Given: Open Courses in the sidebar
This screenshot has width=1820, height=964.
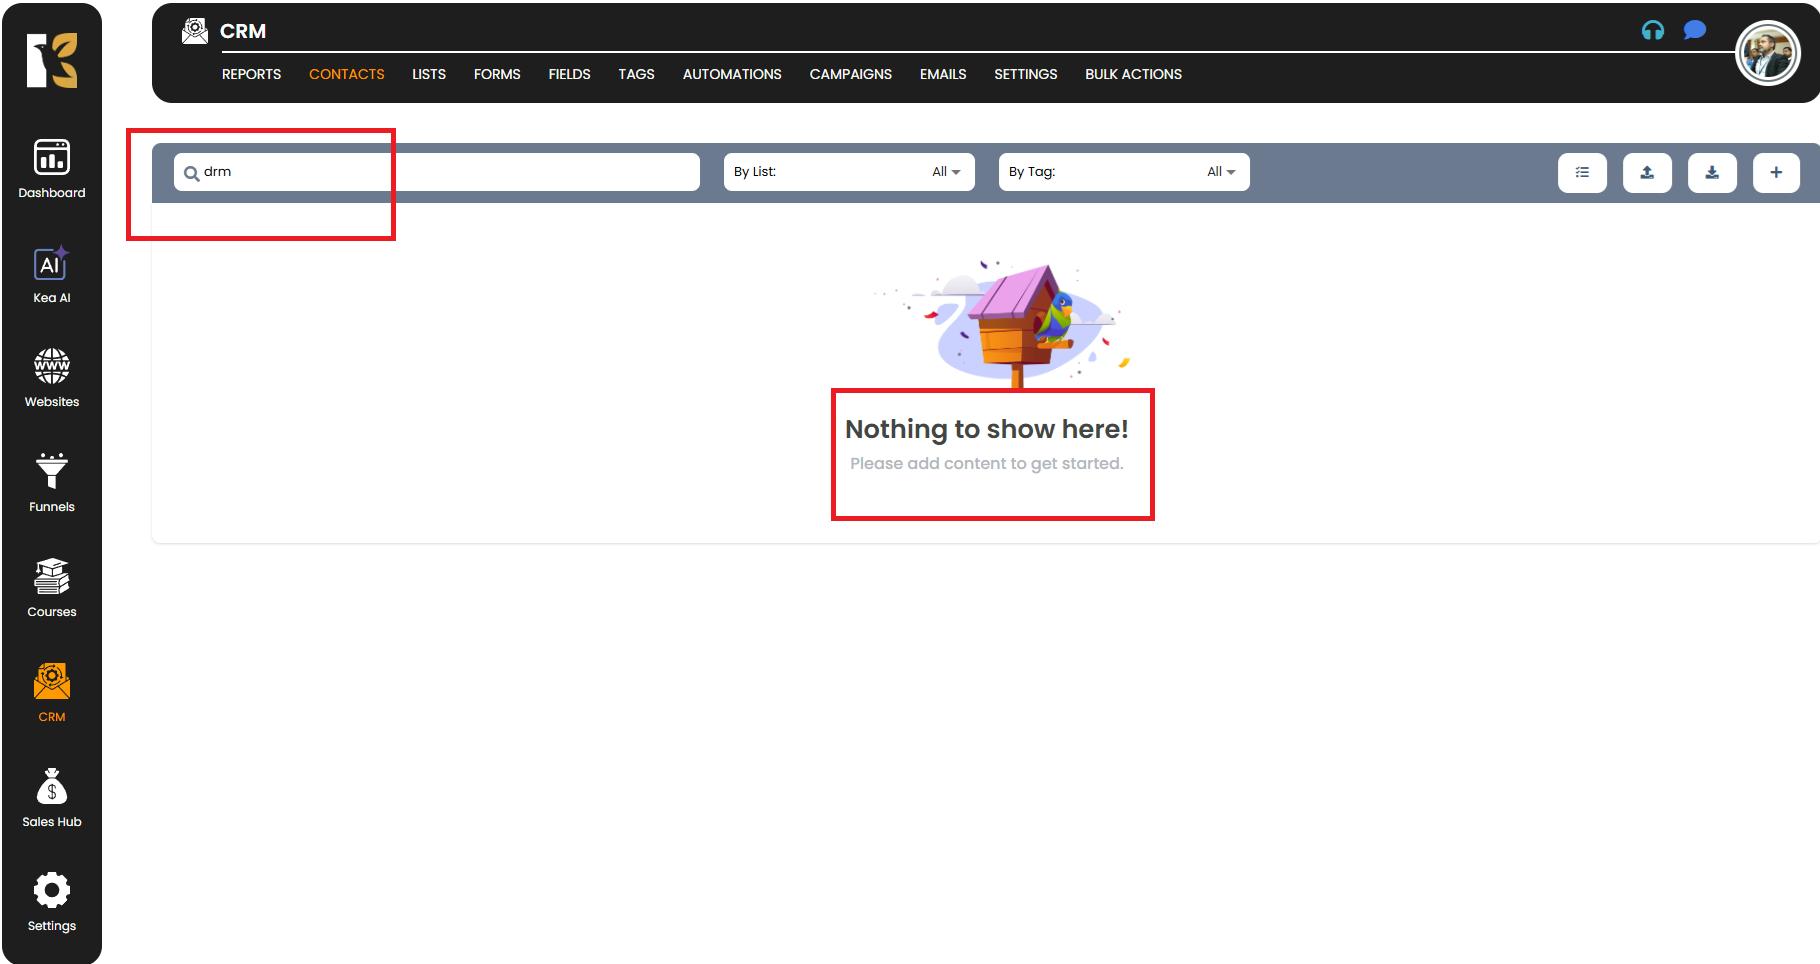Looking at the screenshot, I should tap(52, 588).
